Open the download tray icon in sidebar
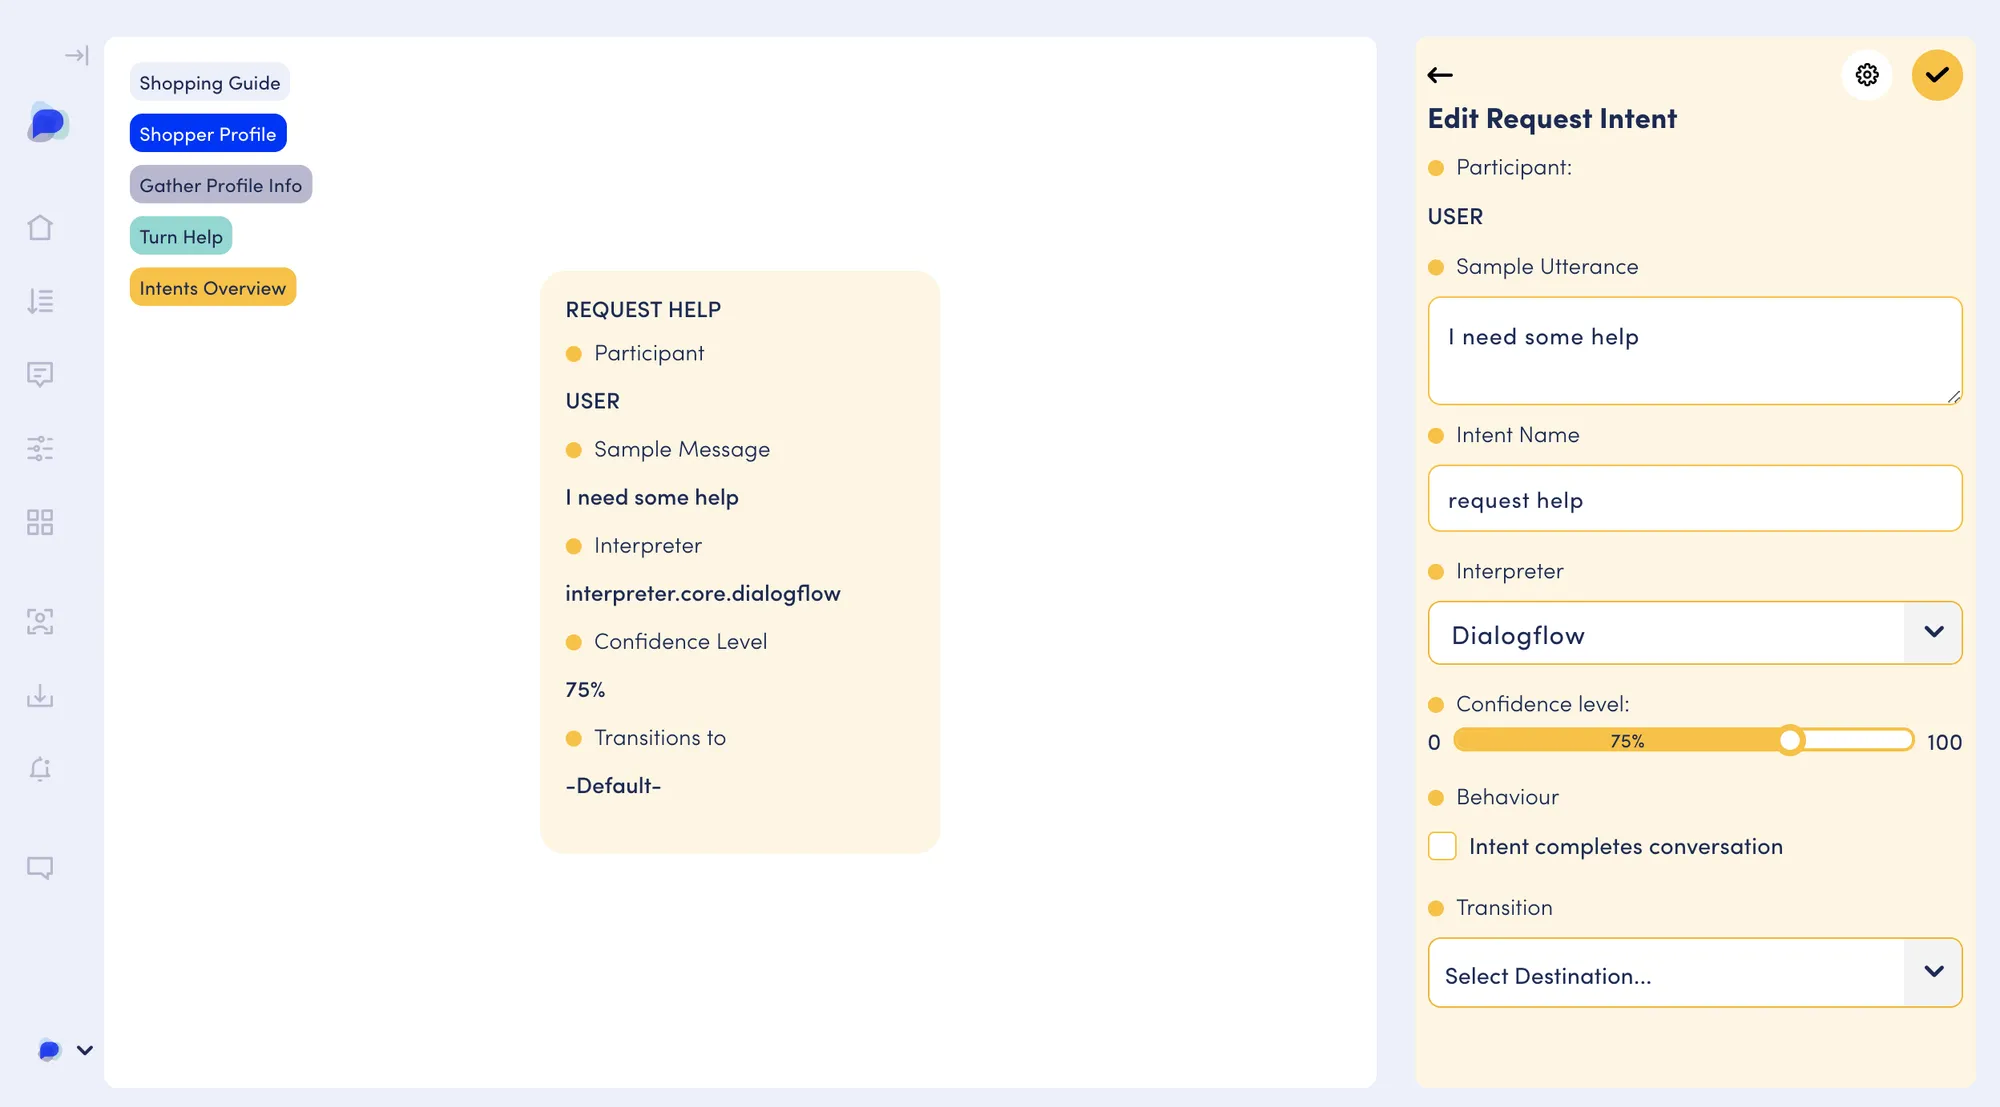 click(x=40, y=695)
